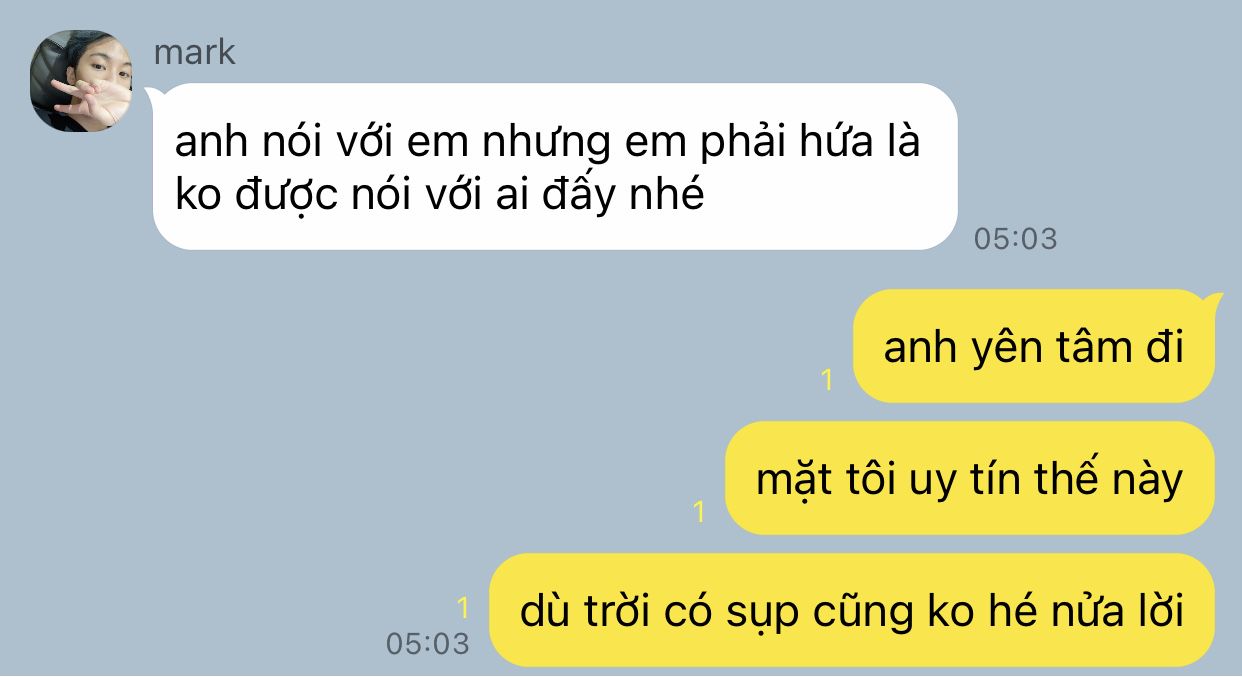The image size is (1242, 677).
Task: Click the sender name "mark"
Action: click(194, 51)
